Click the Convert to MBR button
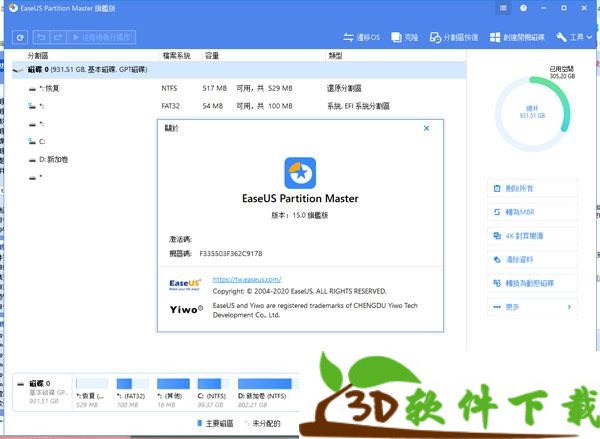 (x=532, y=212)
